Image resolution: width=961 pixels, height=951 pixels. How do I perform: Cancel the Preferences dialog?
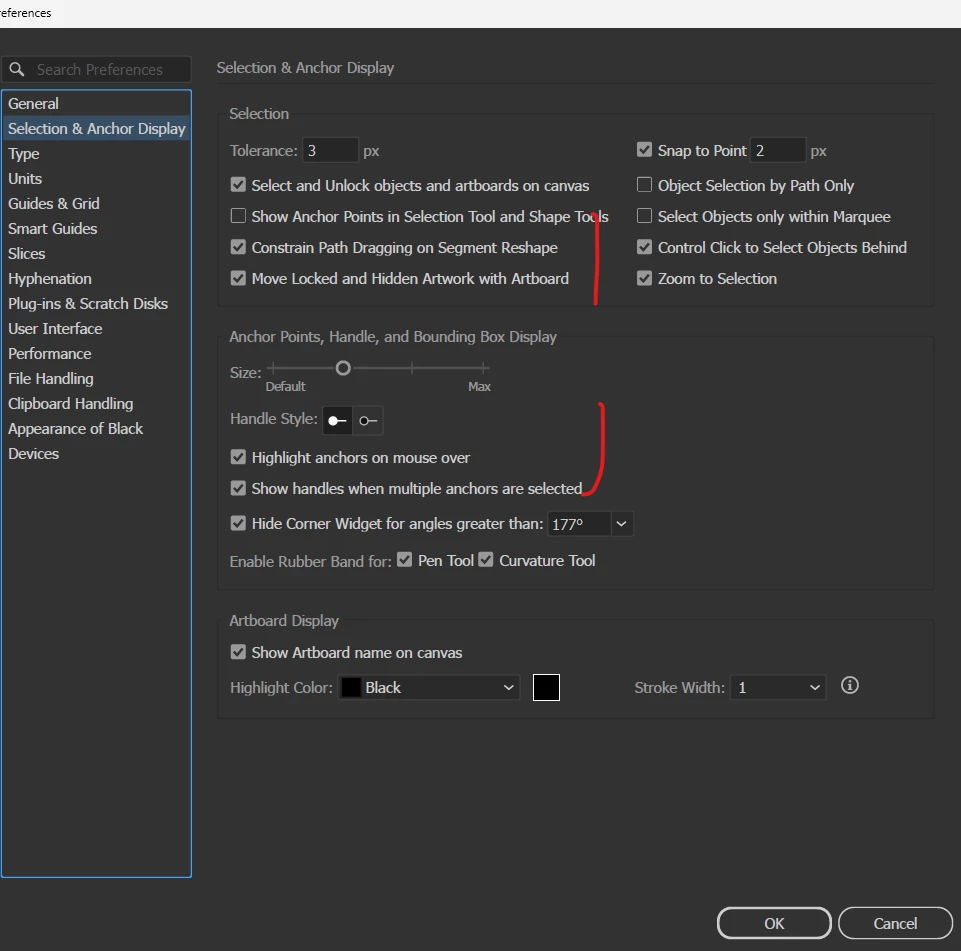tap(895, 923)
